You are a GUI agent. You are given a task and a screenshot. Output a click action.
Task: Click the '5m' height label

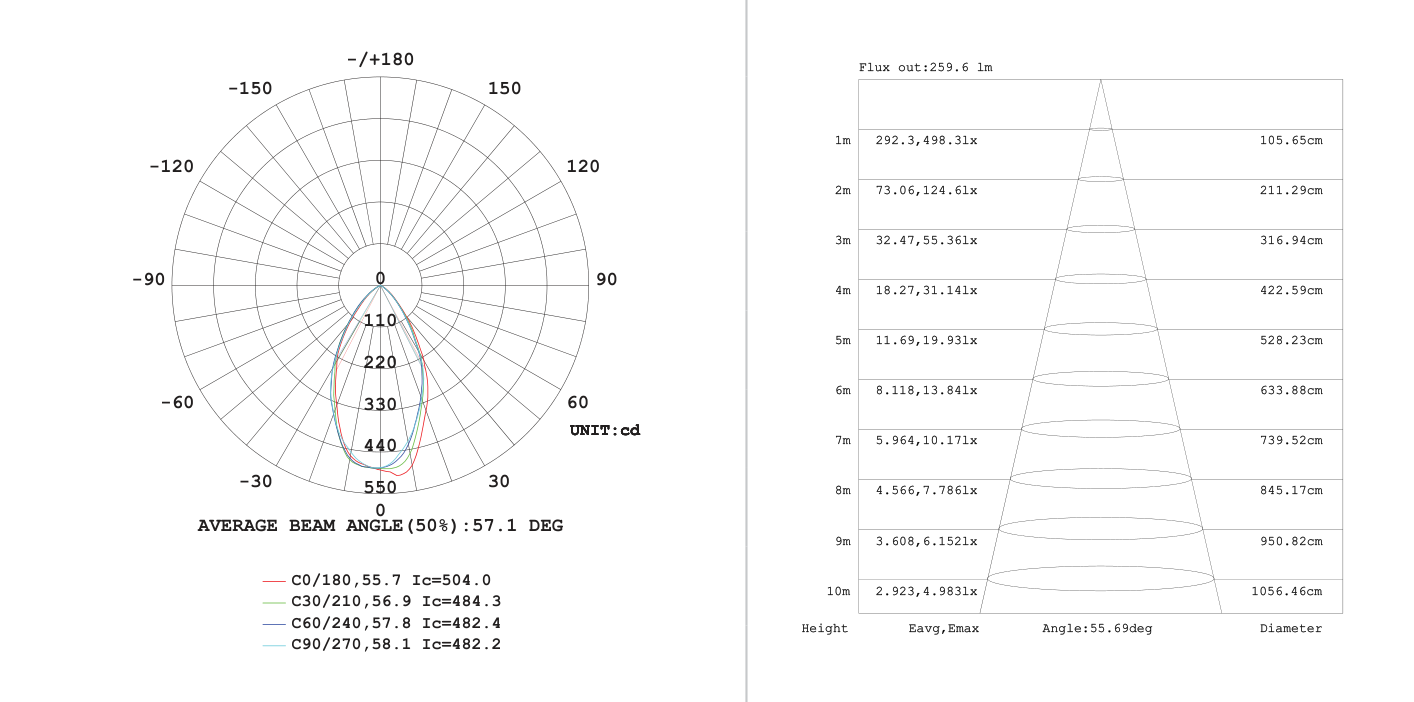click(843, 341)
